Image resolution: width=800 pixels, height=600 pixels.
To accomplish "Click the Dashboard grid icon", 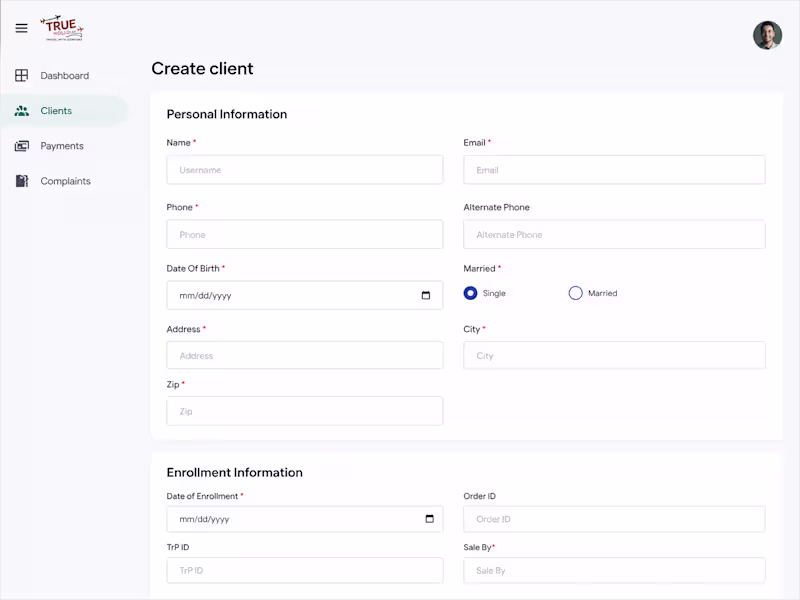I will click(21, 76).
